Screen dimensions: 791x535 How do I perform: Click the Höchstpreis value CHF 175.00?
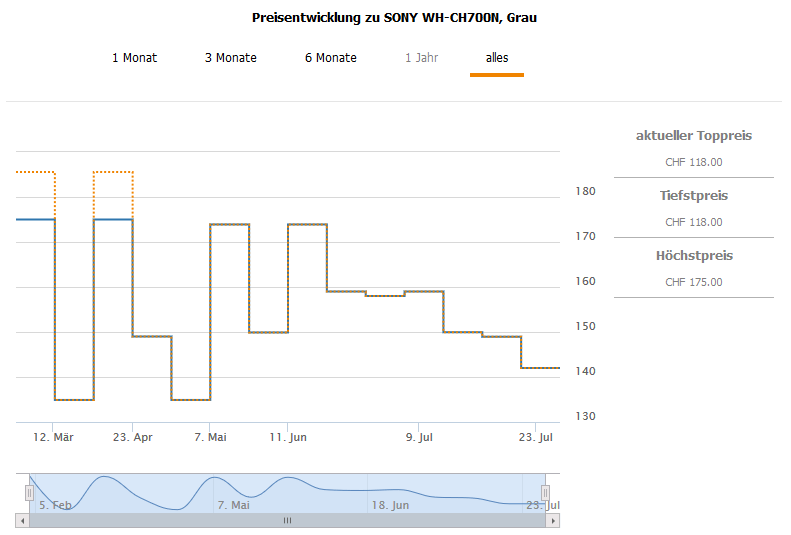pyautogui.click(x=693, y=282)
